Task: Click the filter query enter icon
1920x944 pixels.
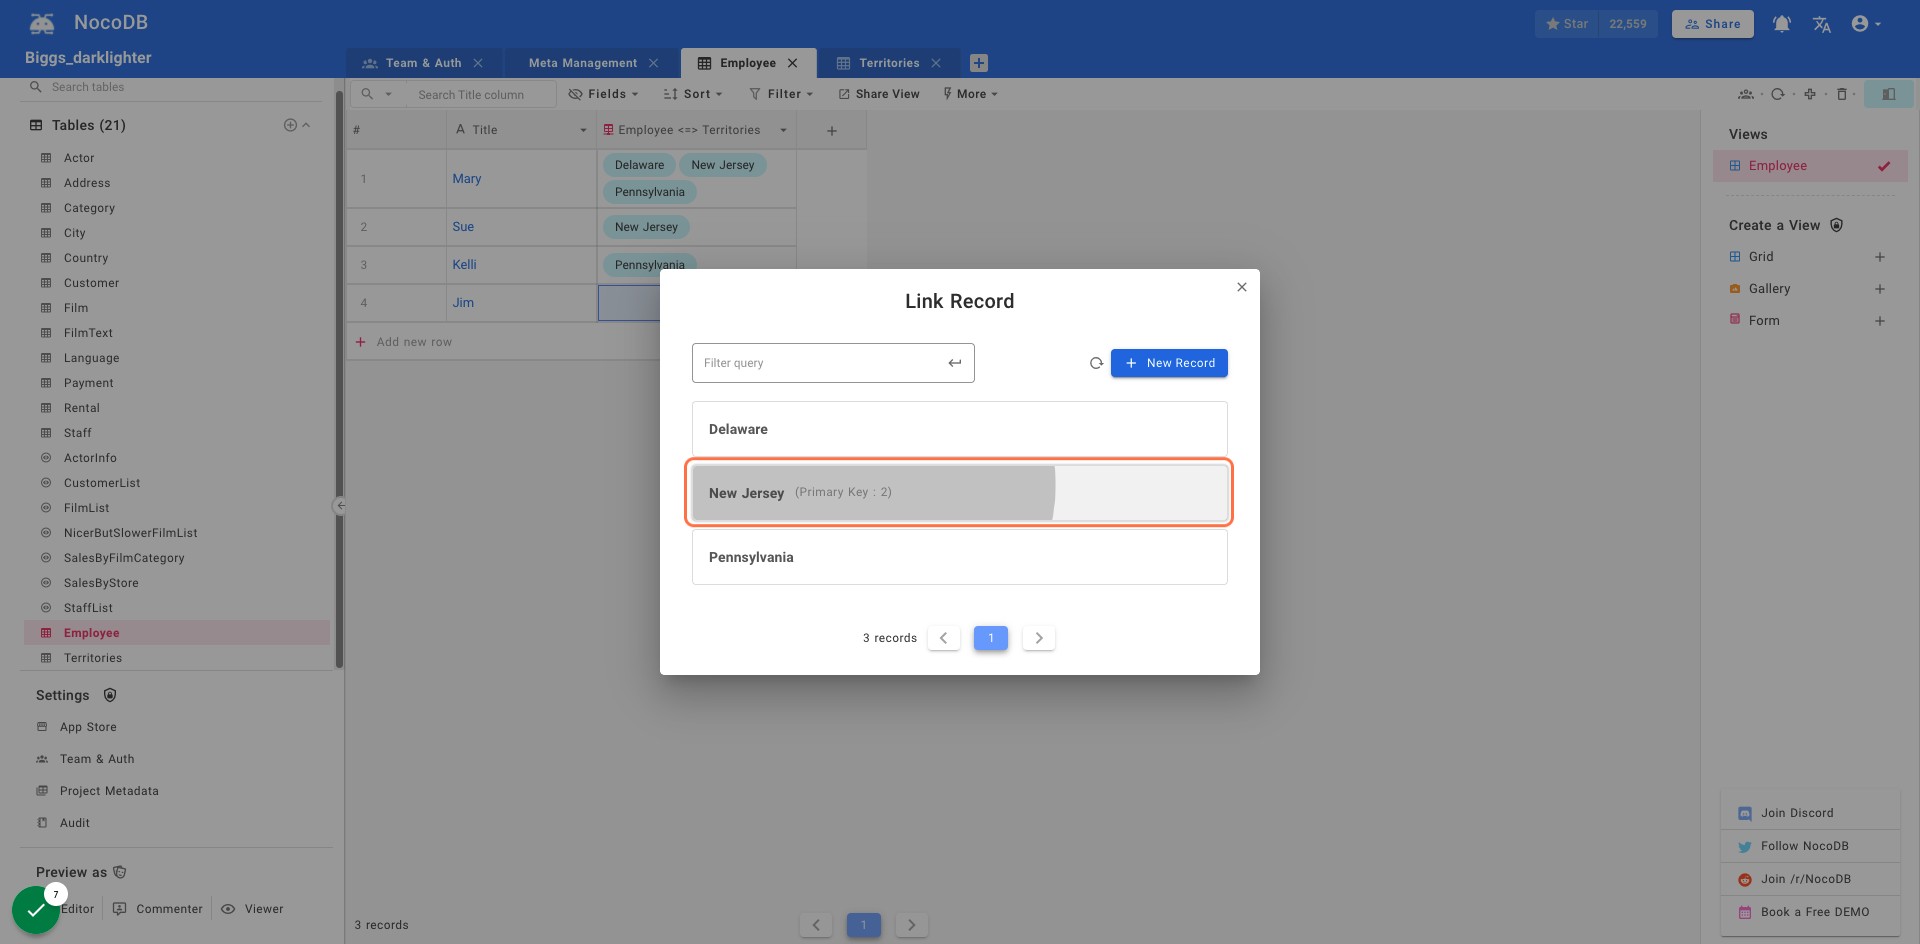Action: [x=955, y=363]
